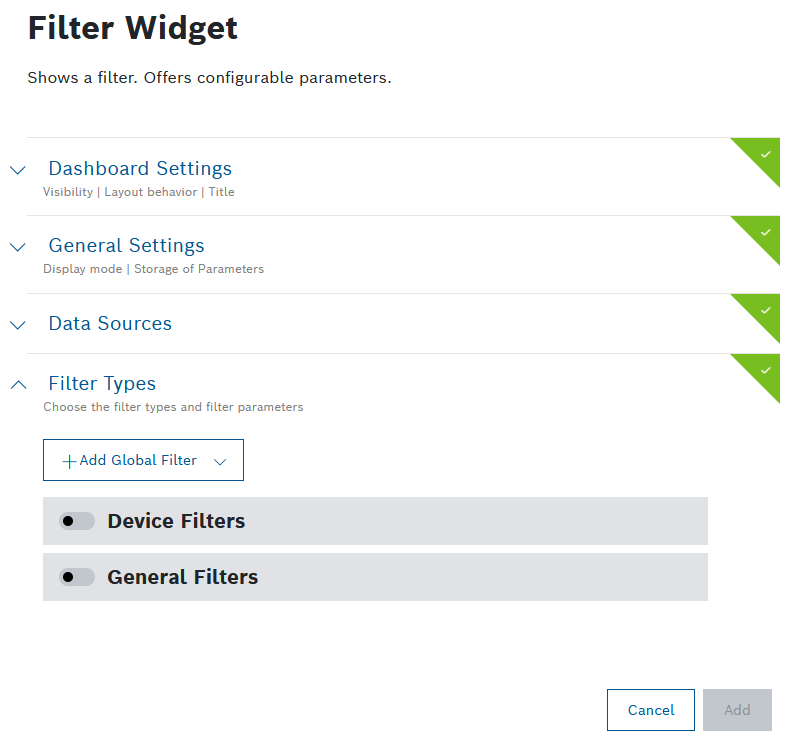Image resolution: width=799 pixels, height=750 pixels.
Task: Expand the Data Sources chevron
Action: click(x=18, y=325)
